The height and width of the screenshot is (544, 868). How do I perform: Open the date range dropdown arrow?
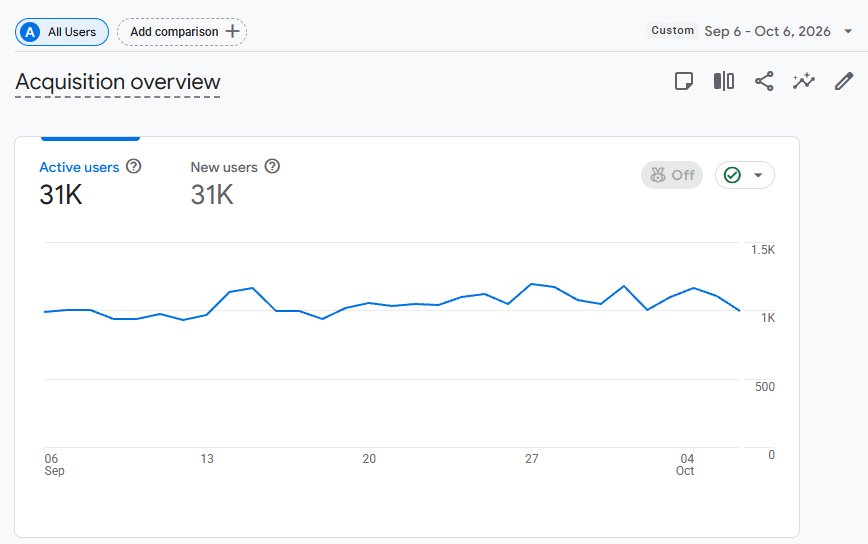[848, 31]
